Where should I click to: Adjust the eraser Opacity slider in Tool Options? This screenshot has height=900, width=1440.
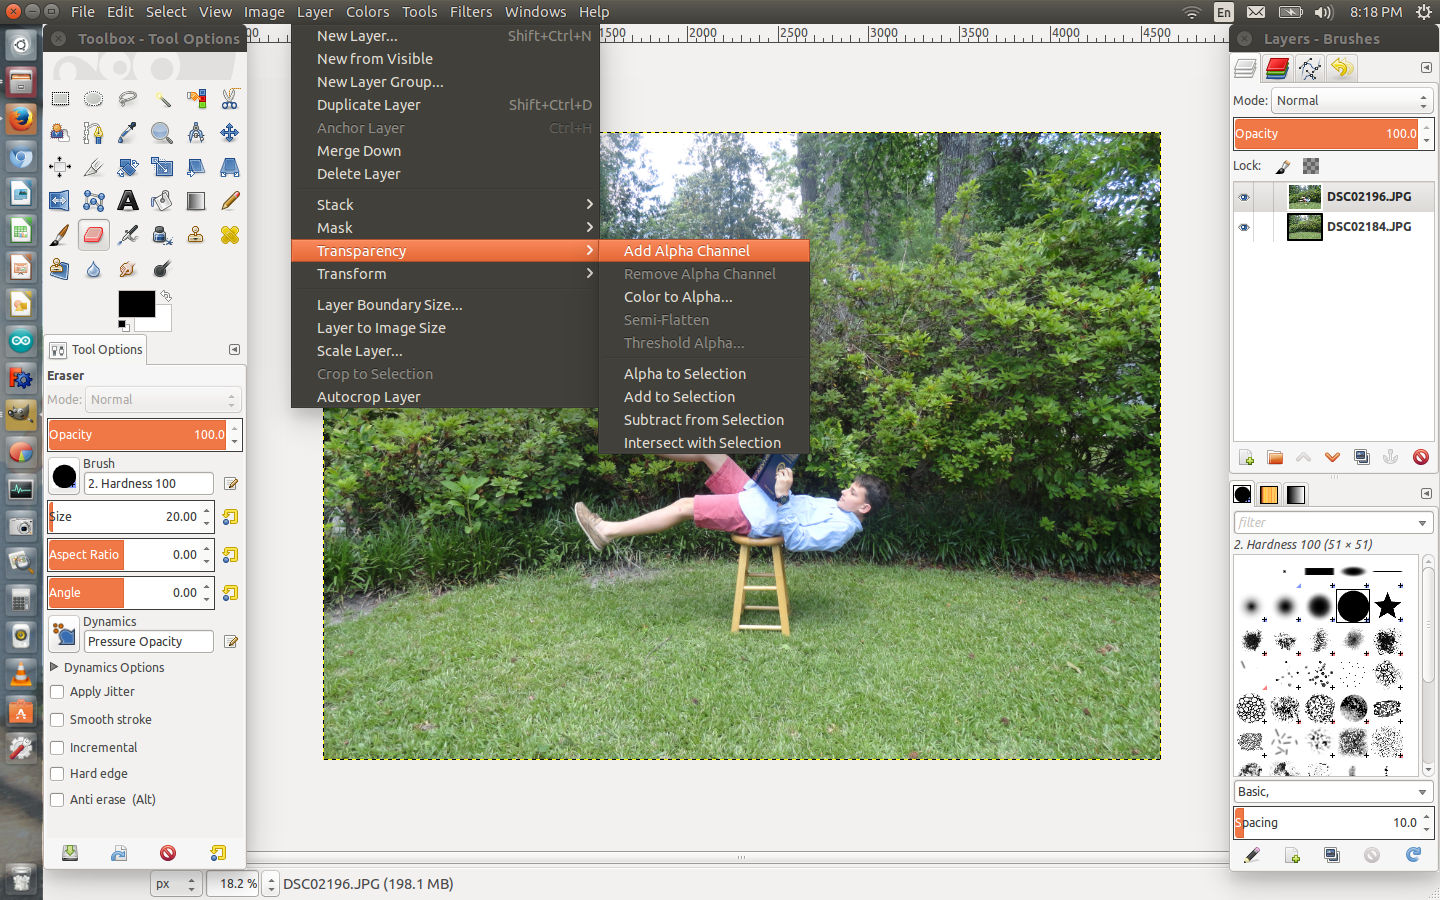[138, 435]
